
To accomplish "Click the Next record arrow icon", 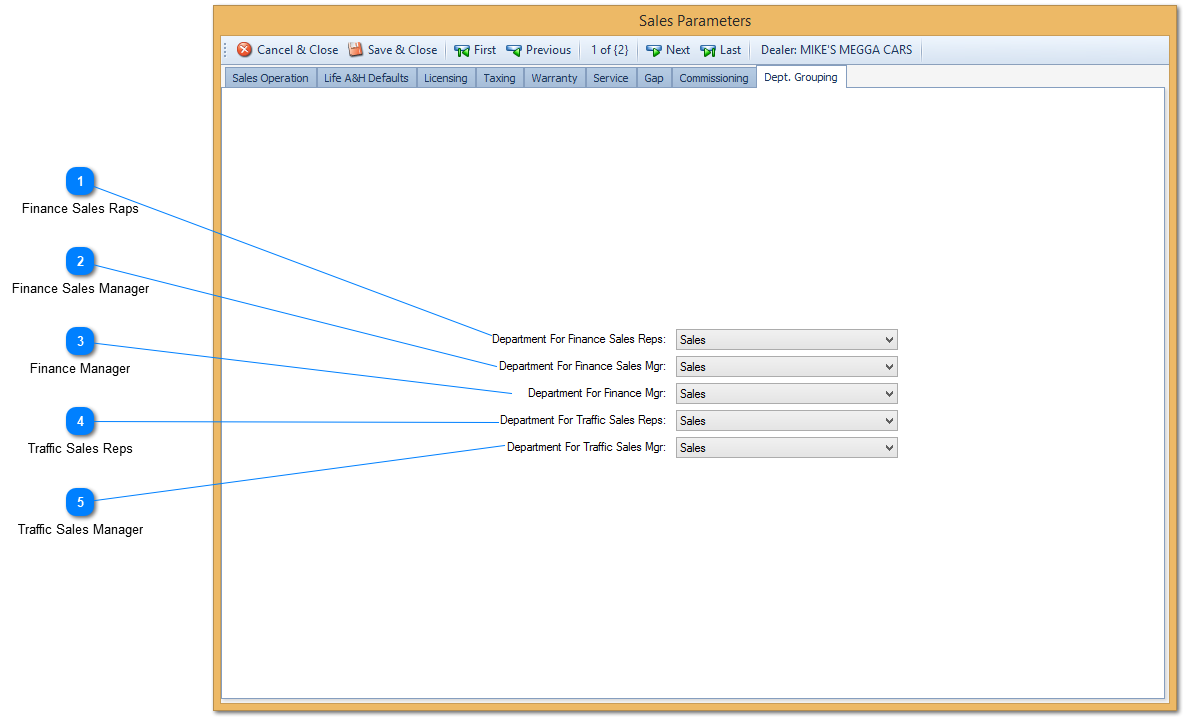I will [x=654, y=51].
